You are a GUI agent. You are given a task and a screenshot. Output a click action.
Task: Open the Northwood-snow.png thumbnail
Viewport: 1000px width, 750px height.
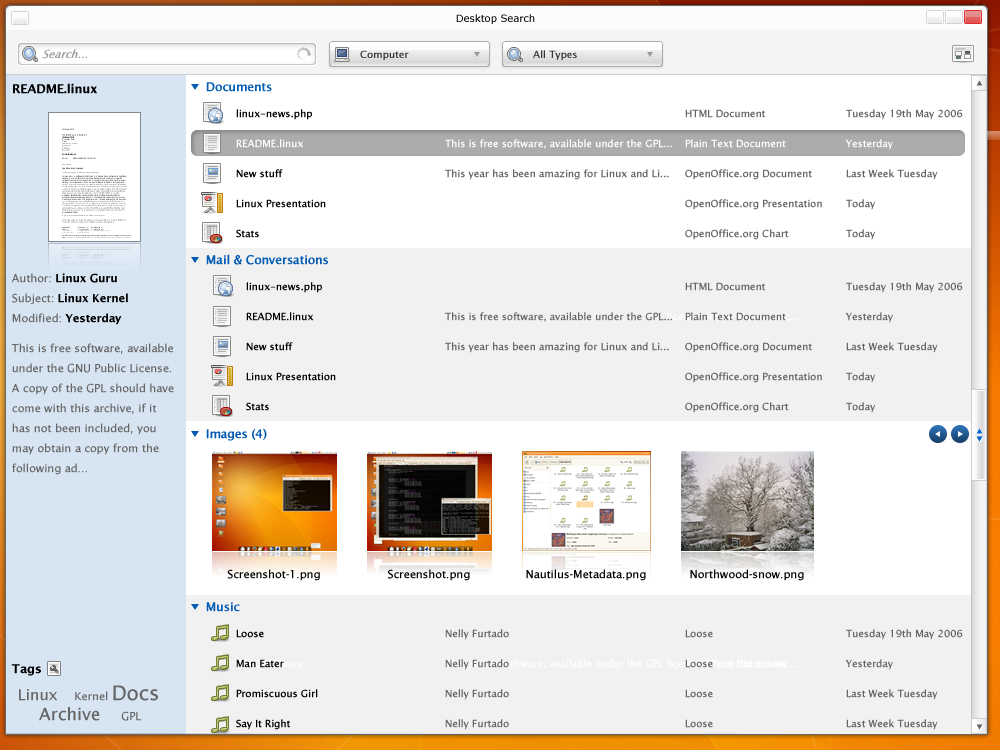tap(747, 501)
